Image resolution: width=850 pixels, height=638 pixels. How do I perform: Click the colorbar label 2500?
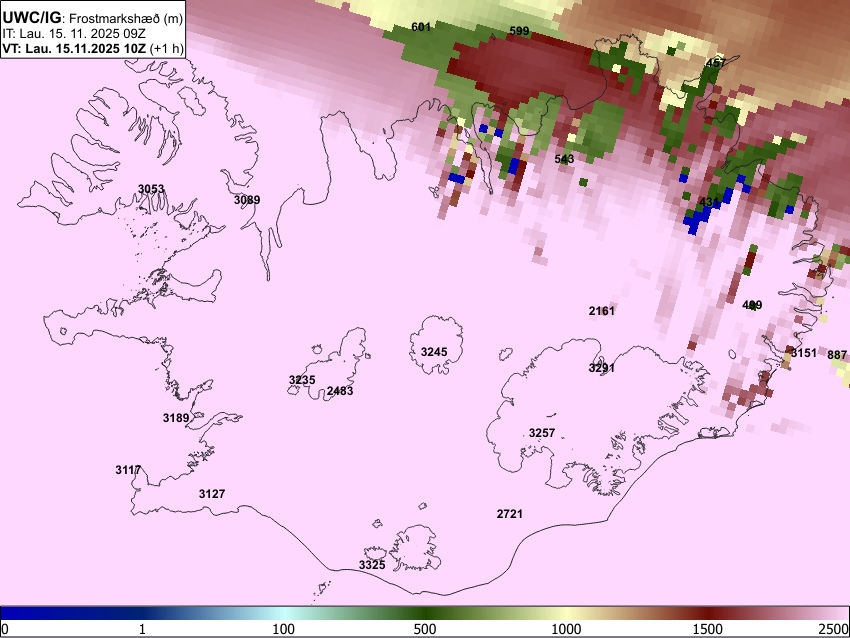(835, 629)
